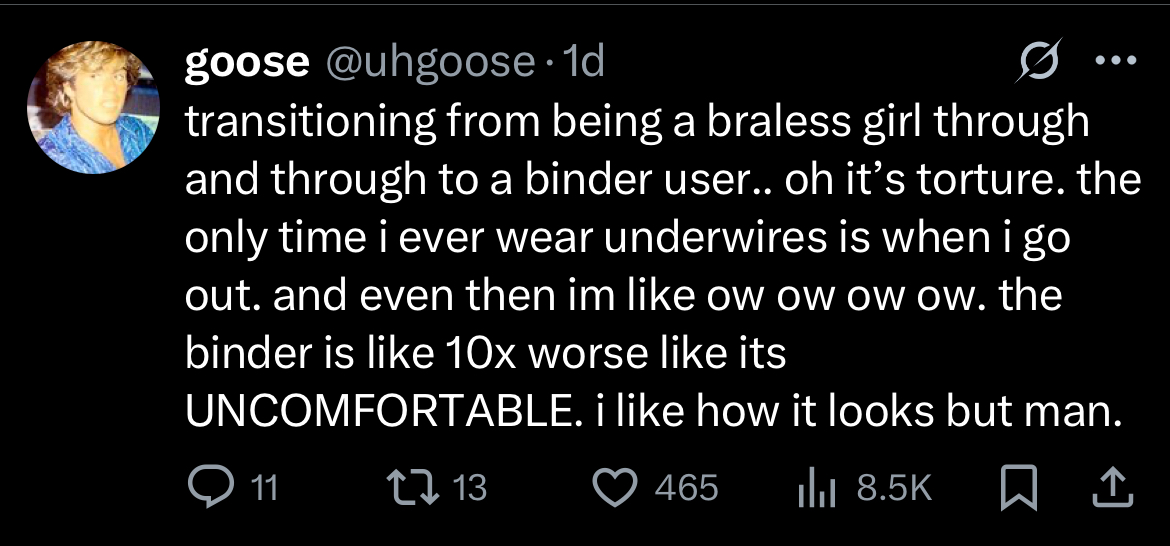Click the like count 465

point(686,489)
